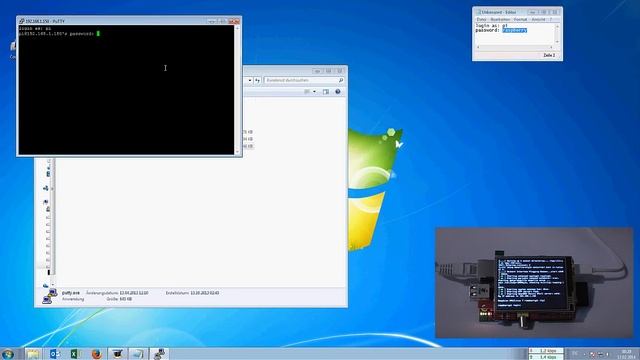
Task: Launch Firefox from the taskbar
Action: pos(96,353)
